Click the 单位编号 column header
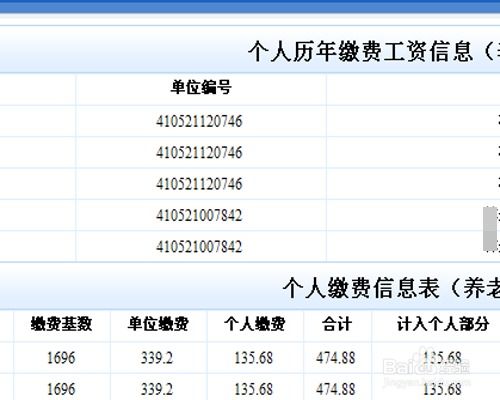Viewport: 500px width, 400px height. pos(201,88)
